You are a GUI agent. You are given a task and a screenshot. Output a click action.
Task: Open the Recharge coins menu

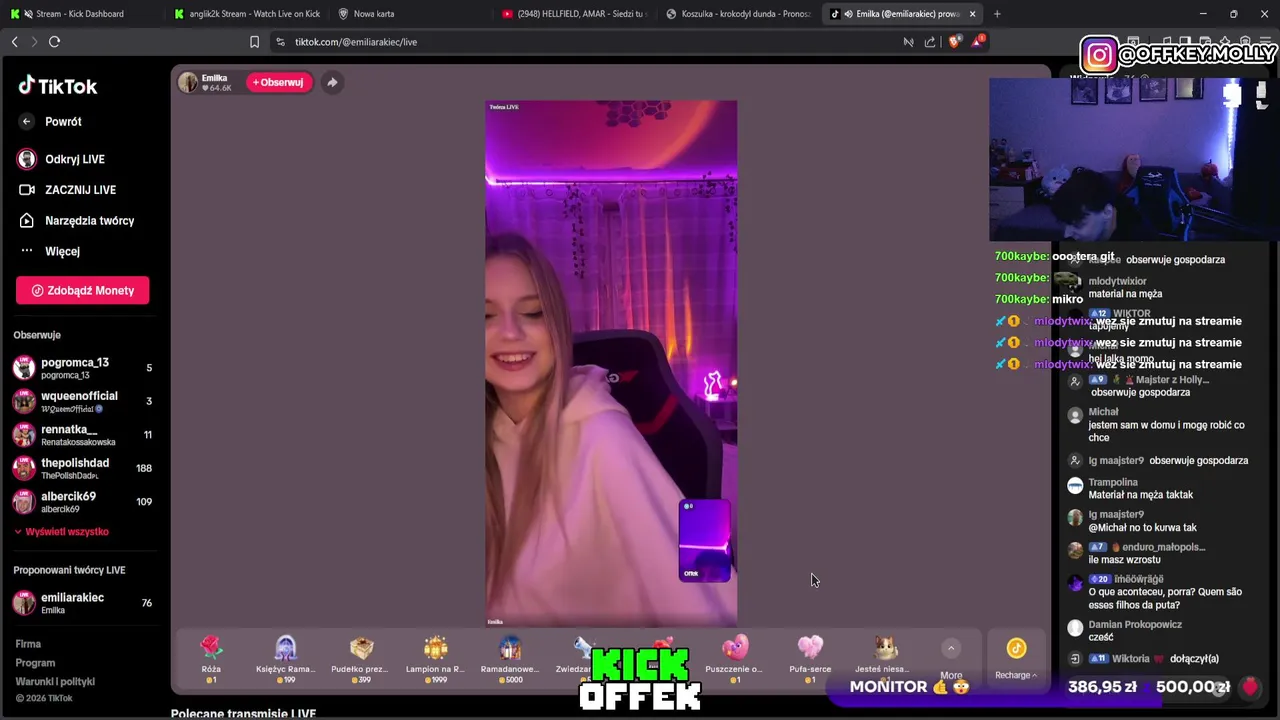point(1016,659)
